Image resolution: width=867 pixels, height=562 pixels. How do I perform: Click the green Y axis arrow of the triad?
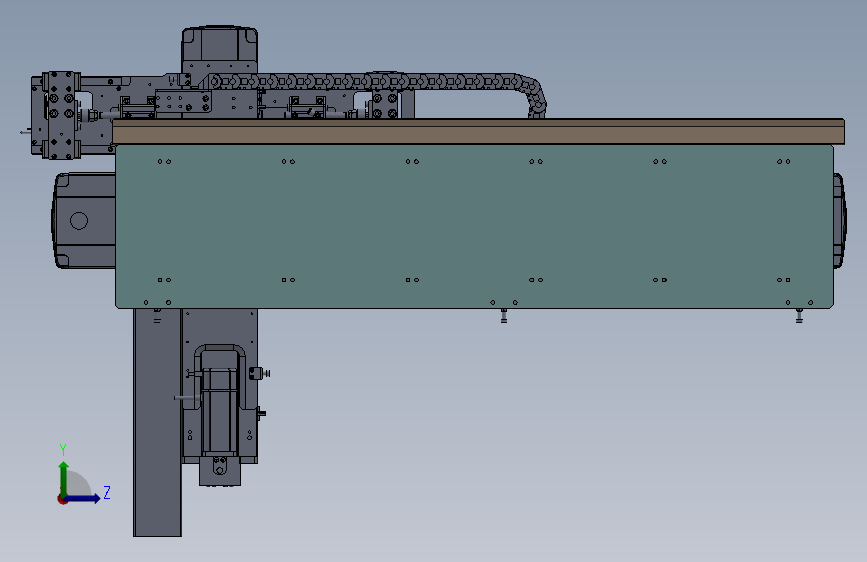click(64, 478)
